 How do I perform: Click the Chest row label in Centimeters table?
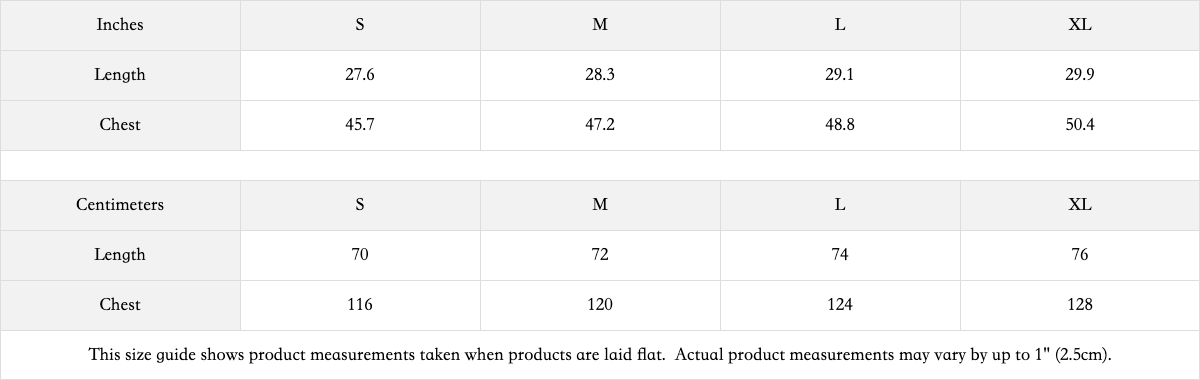[x=120, y=305]
